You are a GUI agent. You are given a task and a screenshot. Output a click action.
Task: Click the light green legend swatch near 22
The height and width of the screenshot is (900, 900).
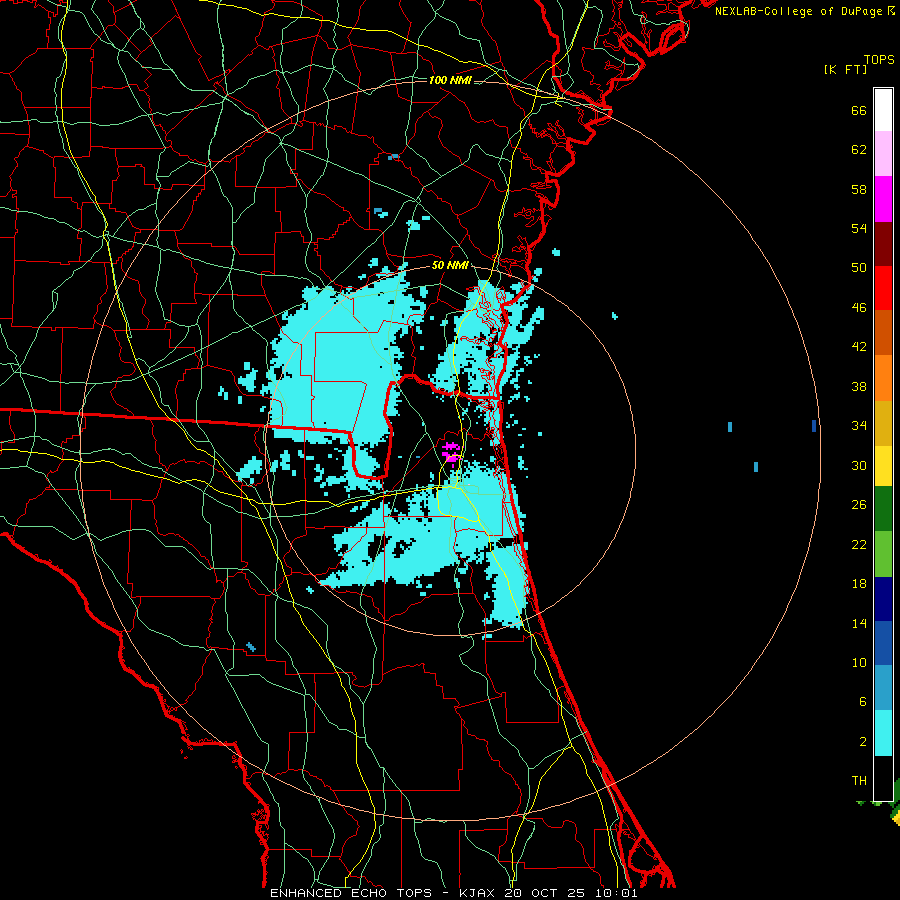[x=883, y=553]
